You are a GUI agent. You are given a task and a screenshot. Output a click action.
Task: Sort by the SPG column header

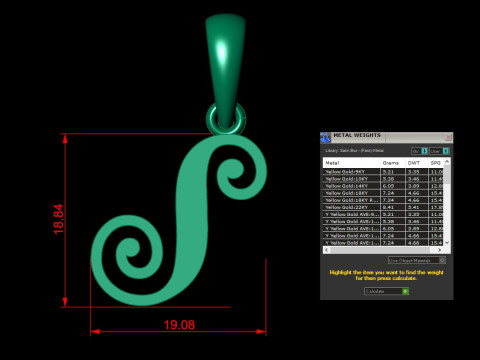coord(436,163)
